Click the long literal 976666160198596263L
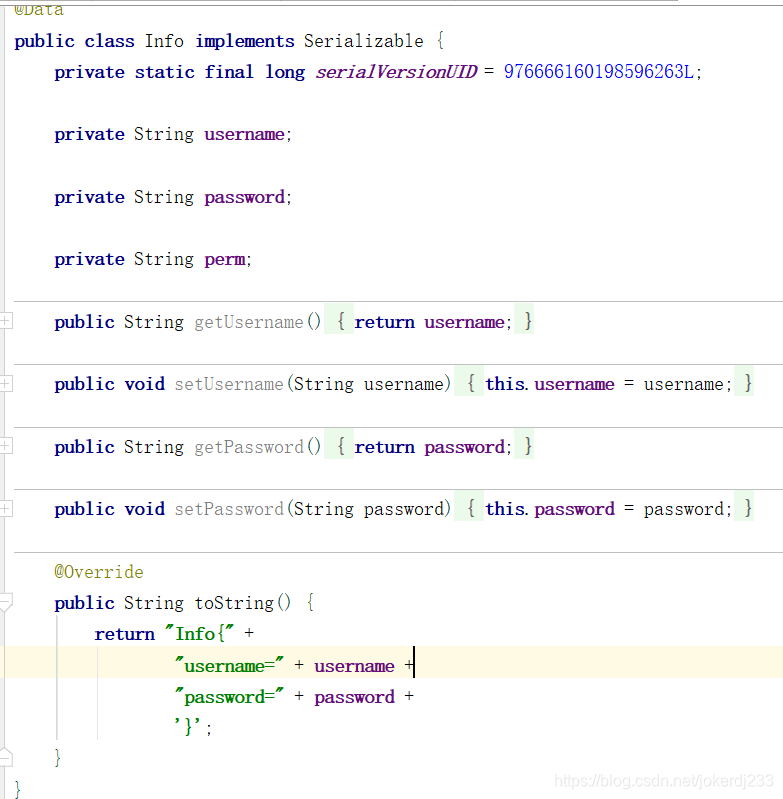 (598, 72)
